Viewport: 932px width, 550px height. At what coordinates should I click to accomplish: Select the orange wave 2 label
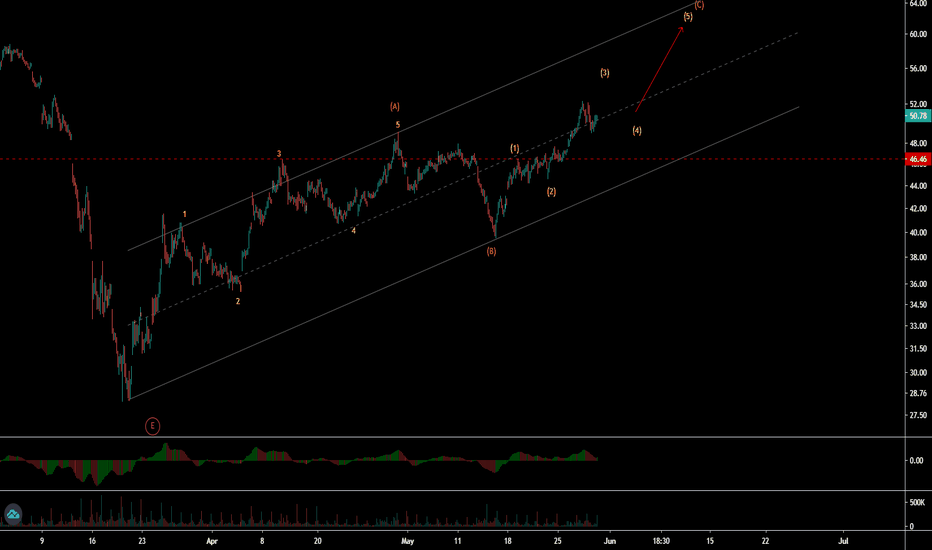(238, 301)
